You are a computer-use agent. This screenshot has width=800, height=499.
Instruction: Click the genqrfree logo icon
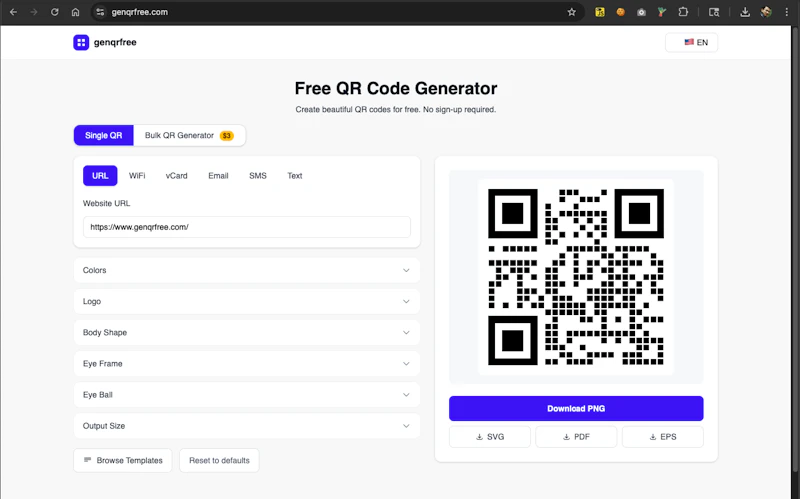81,42
